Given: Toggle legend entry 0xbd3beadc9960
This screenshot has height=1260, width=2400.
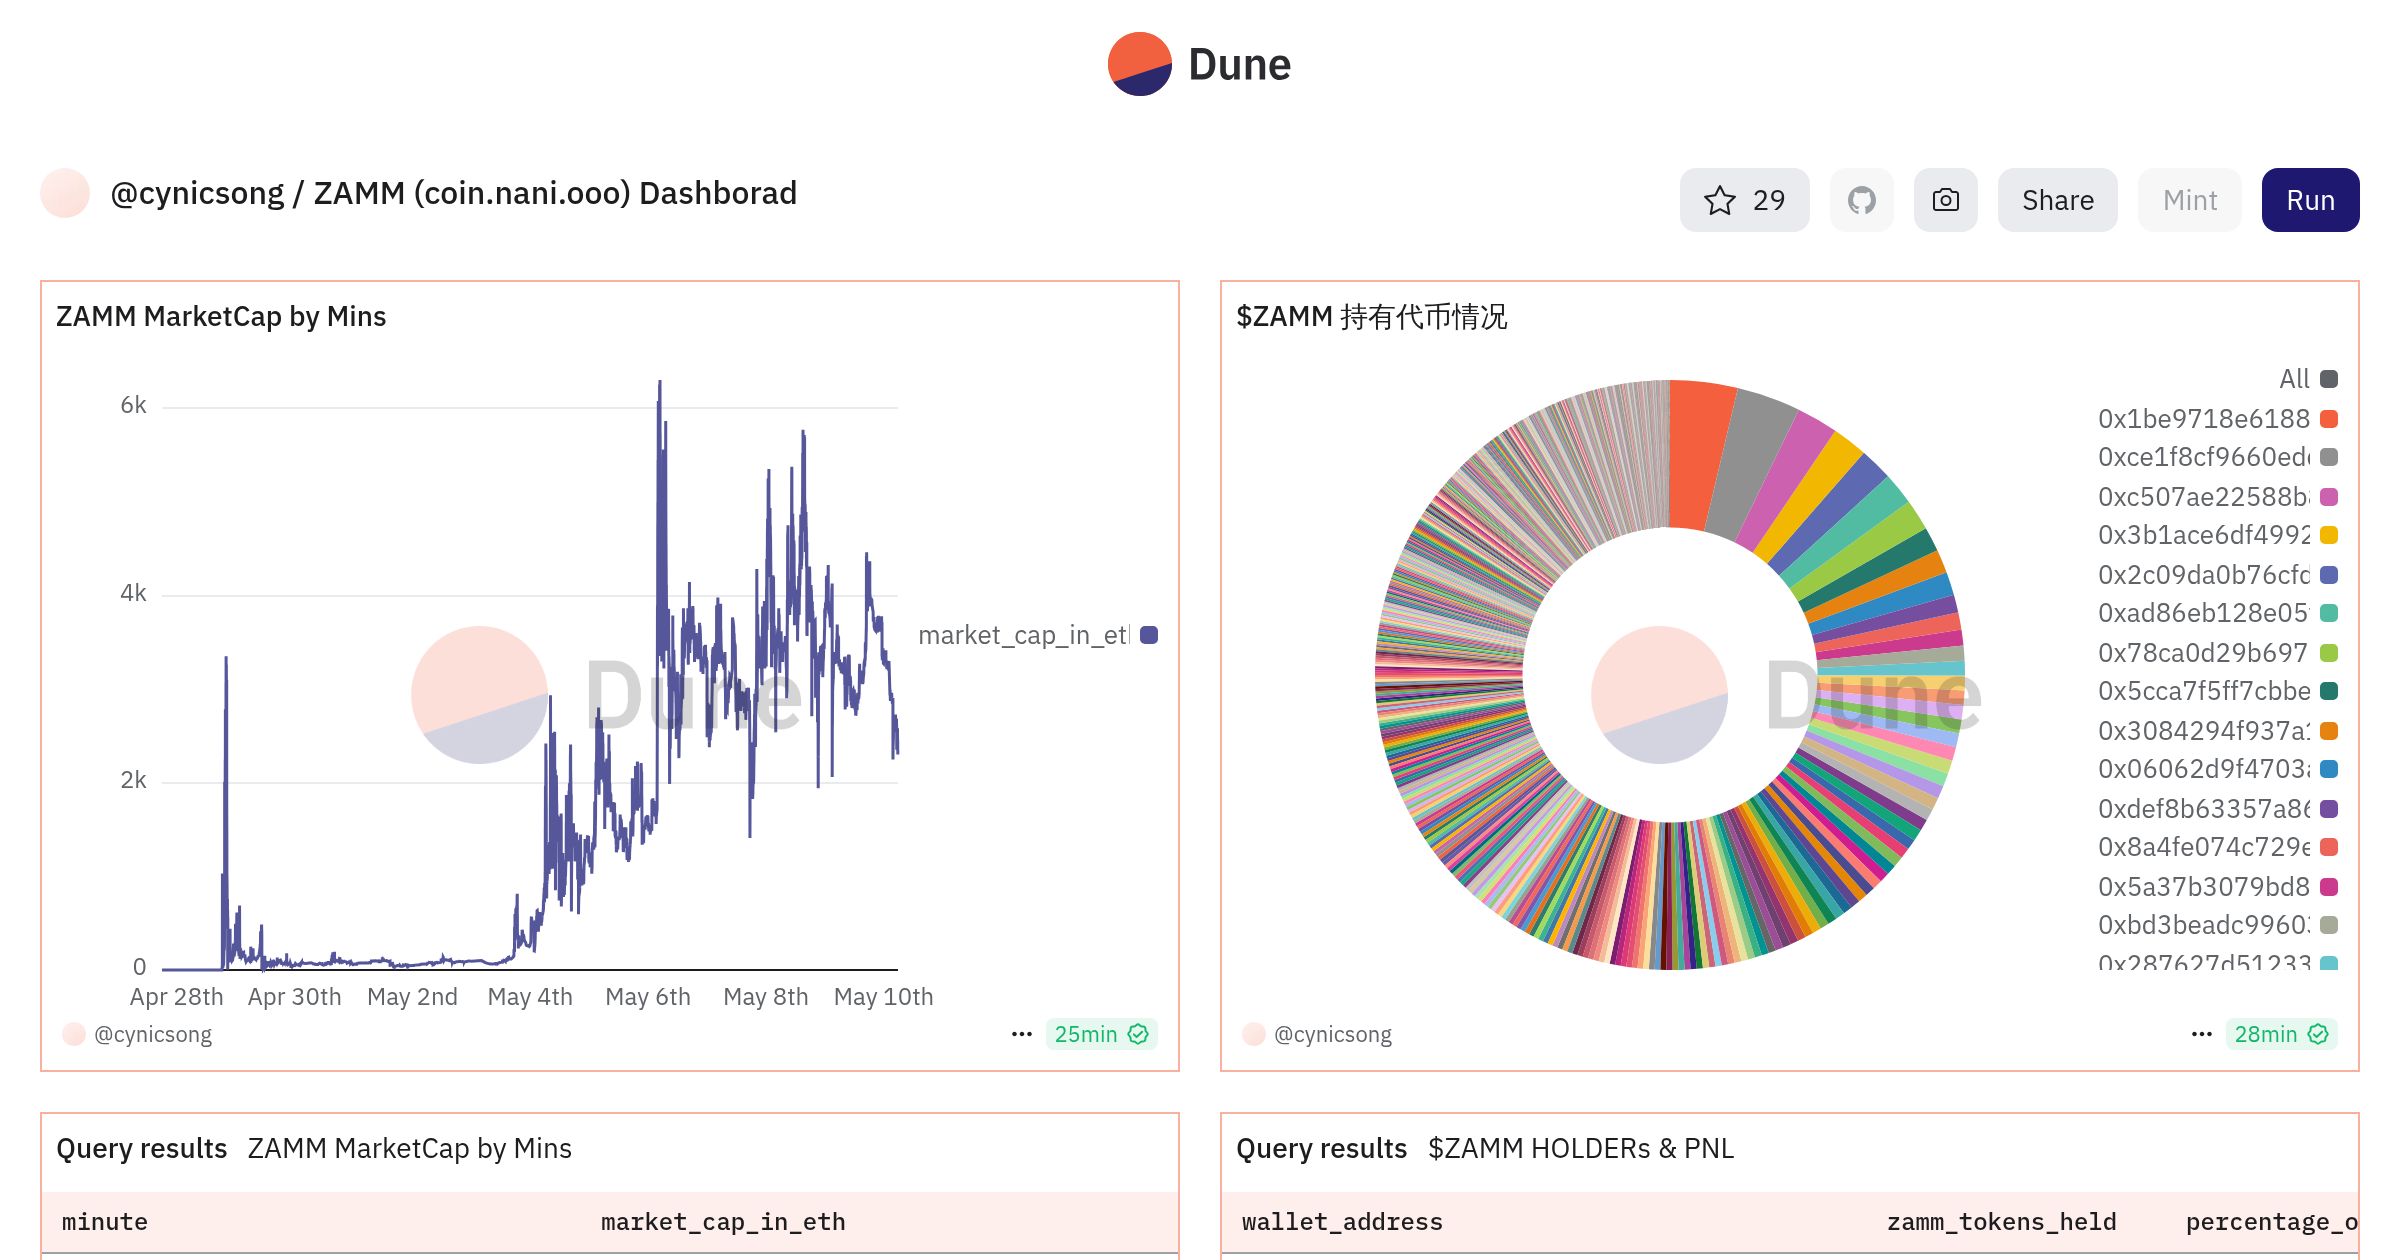Looking at the screenshot, I should pos(2217,925).
